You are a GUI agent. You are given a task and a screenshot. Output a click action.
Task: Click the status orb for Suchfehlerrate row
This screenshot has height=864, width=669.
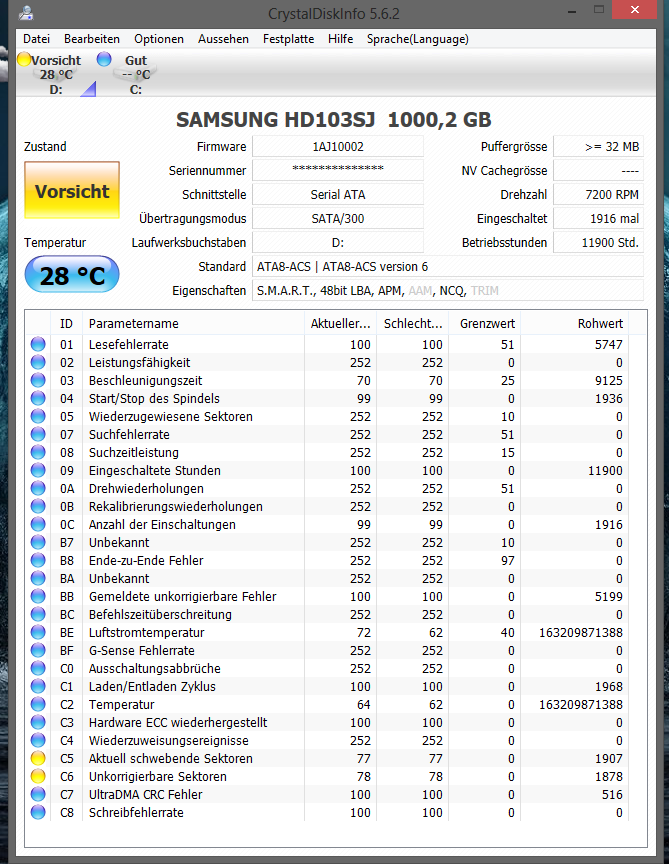pos(38,434)
